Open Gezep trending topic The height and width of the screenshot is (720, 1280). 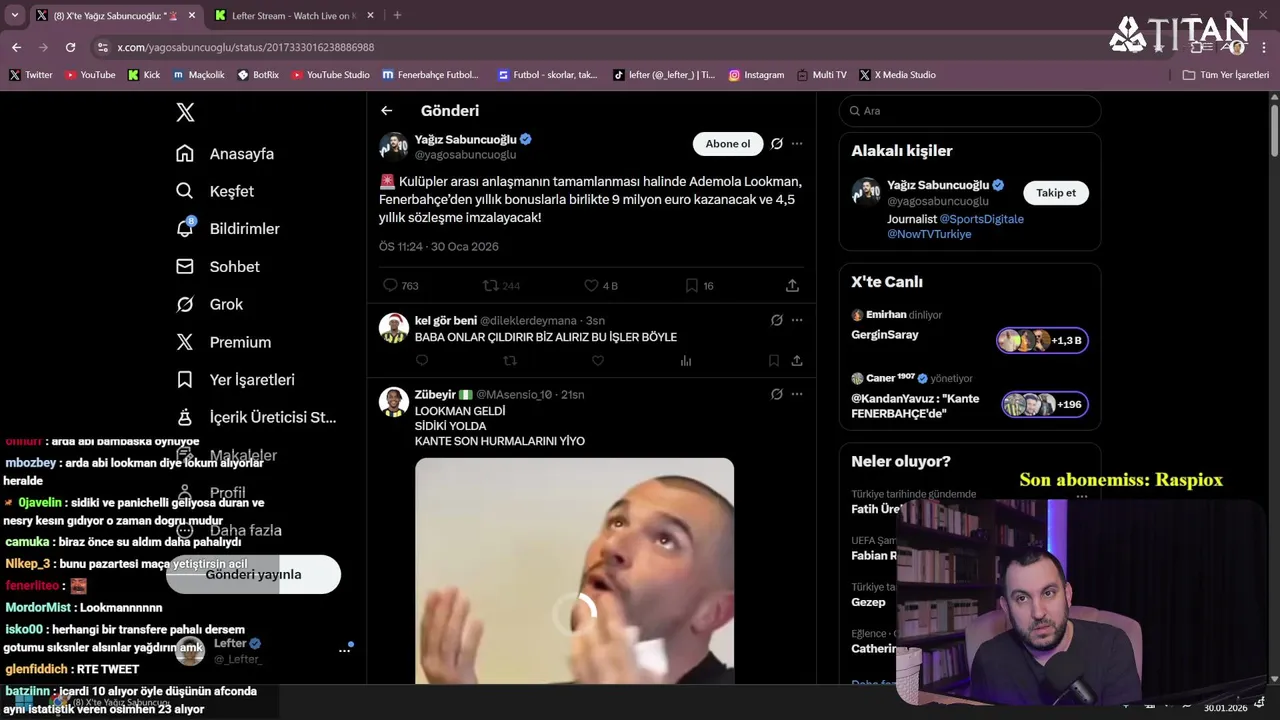pyautogui.click(x=868, y=602)
